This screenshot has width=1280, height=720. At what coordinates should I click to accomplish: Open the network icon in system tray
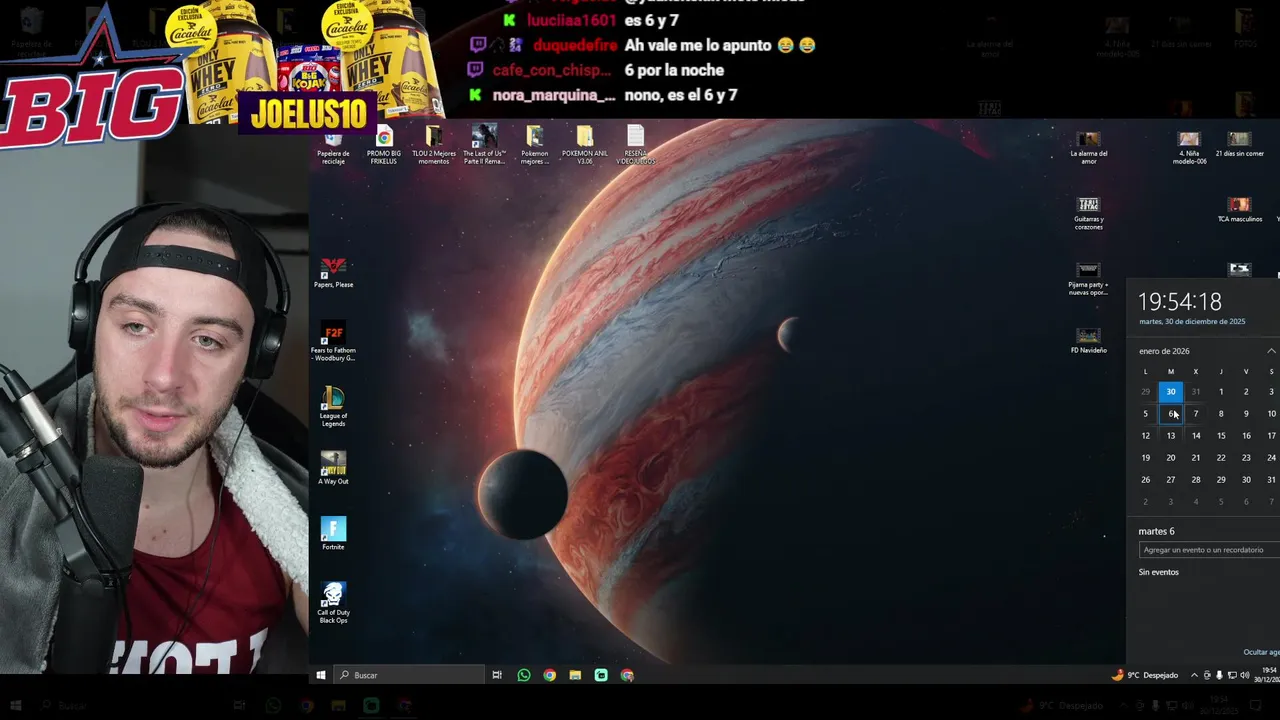tap(1231, 675)
